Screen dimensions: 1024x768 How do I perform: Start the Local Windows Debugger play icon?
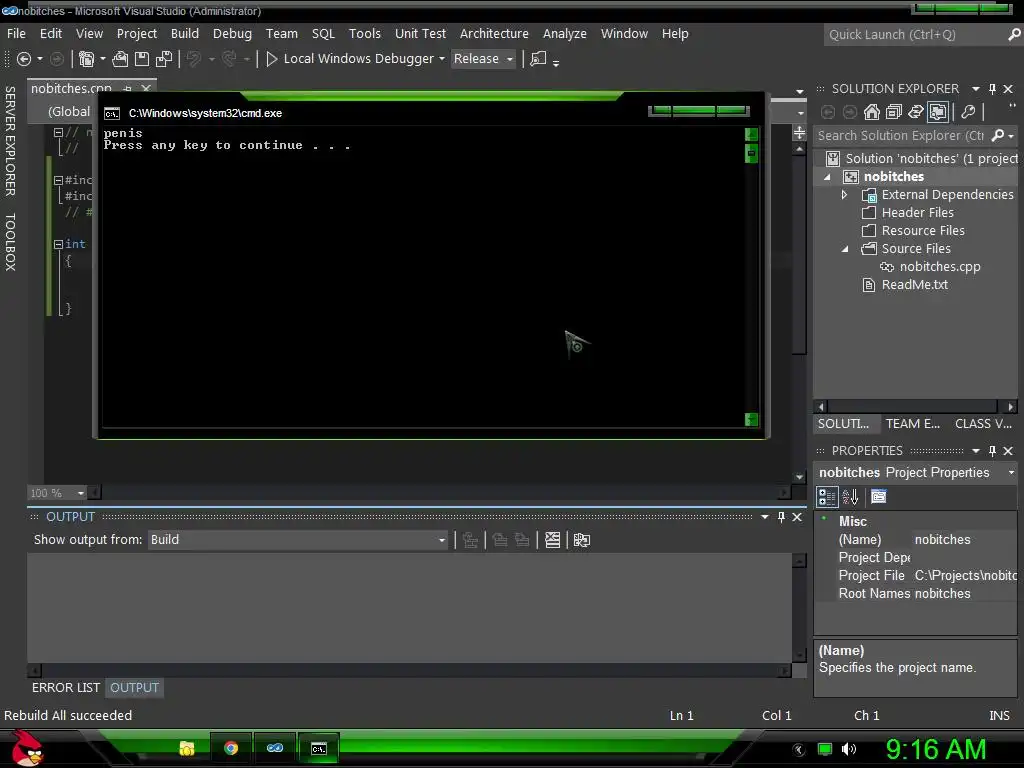click(x=272, y=59)
